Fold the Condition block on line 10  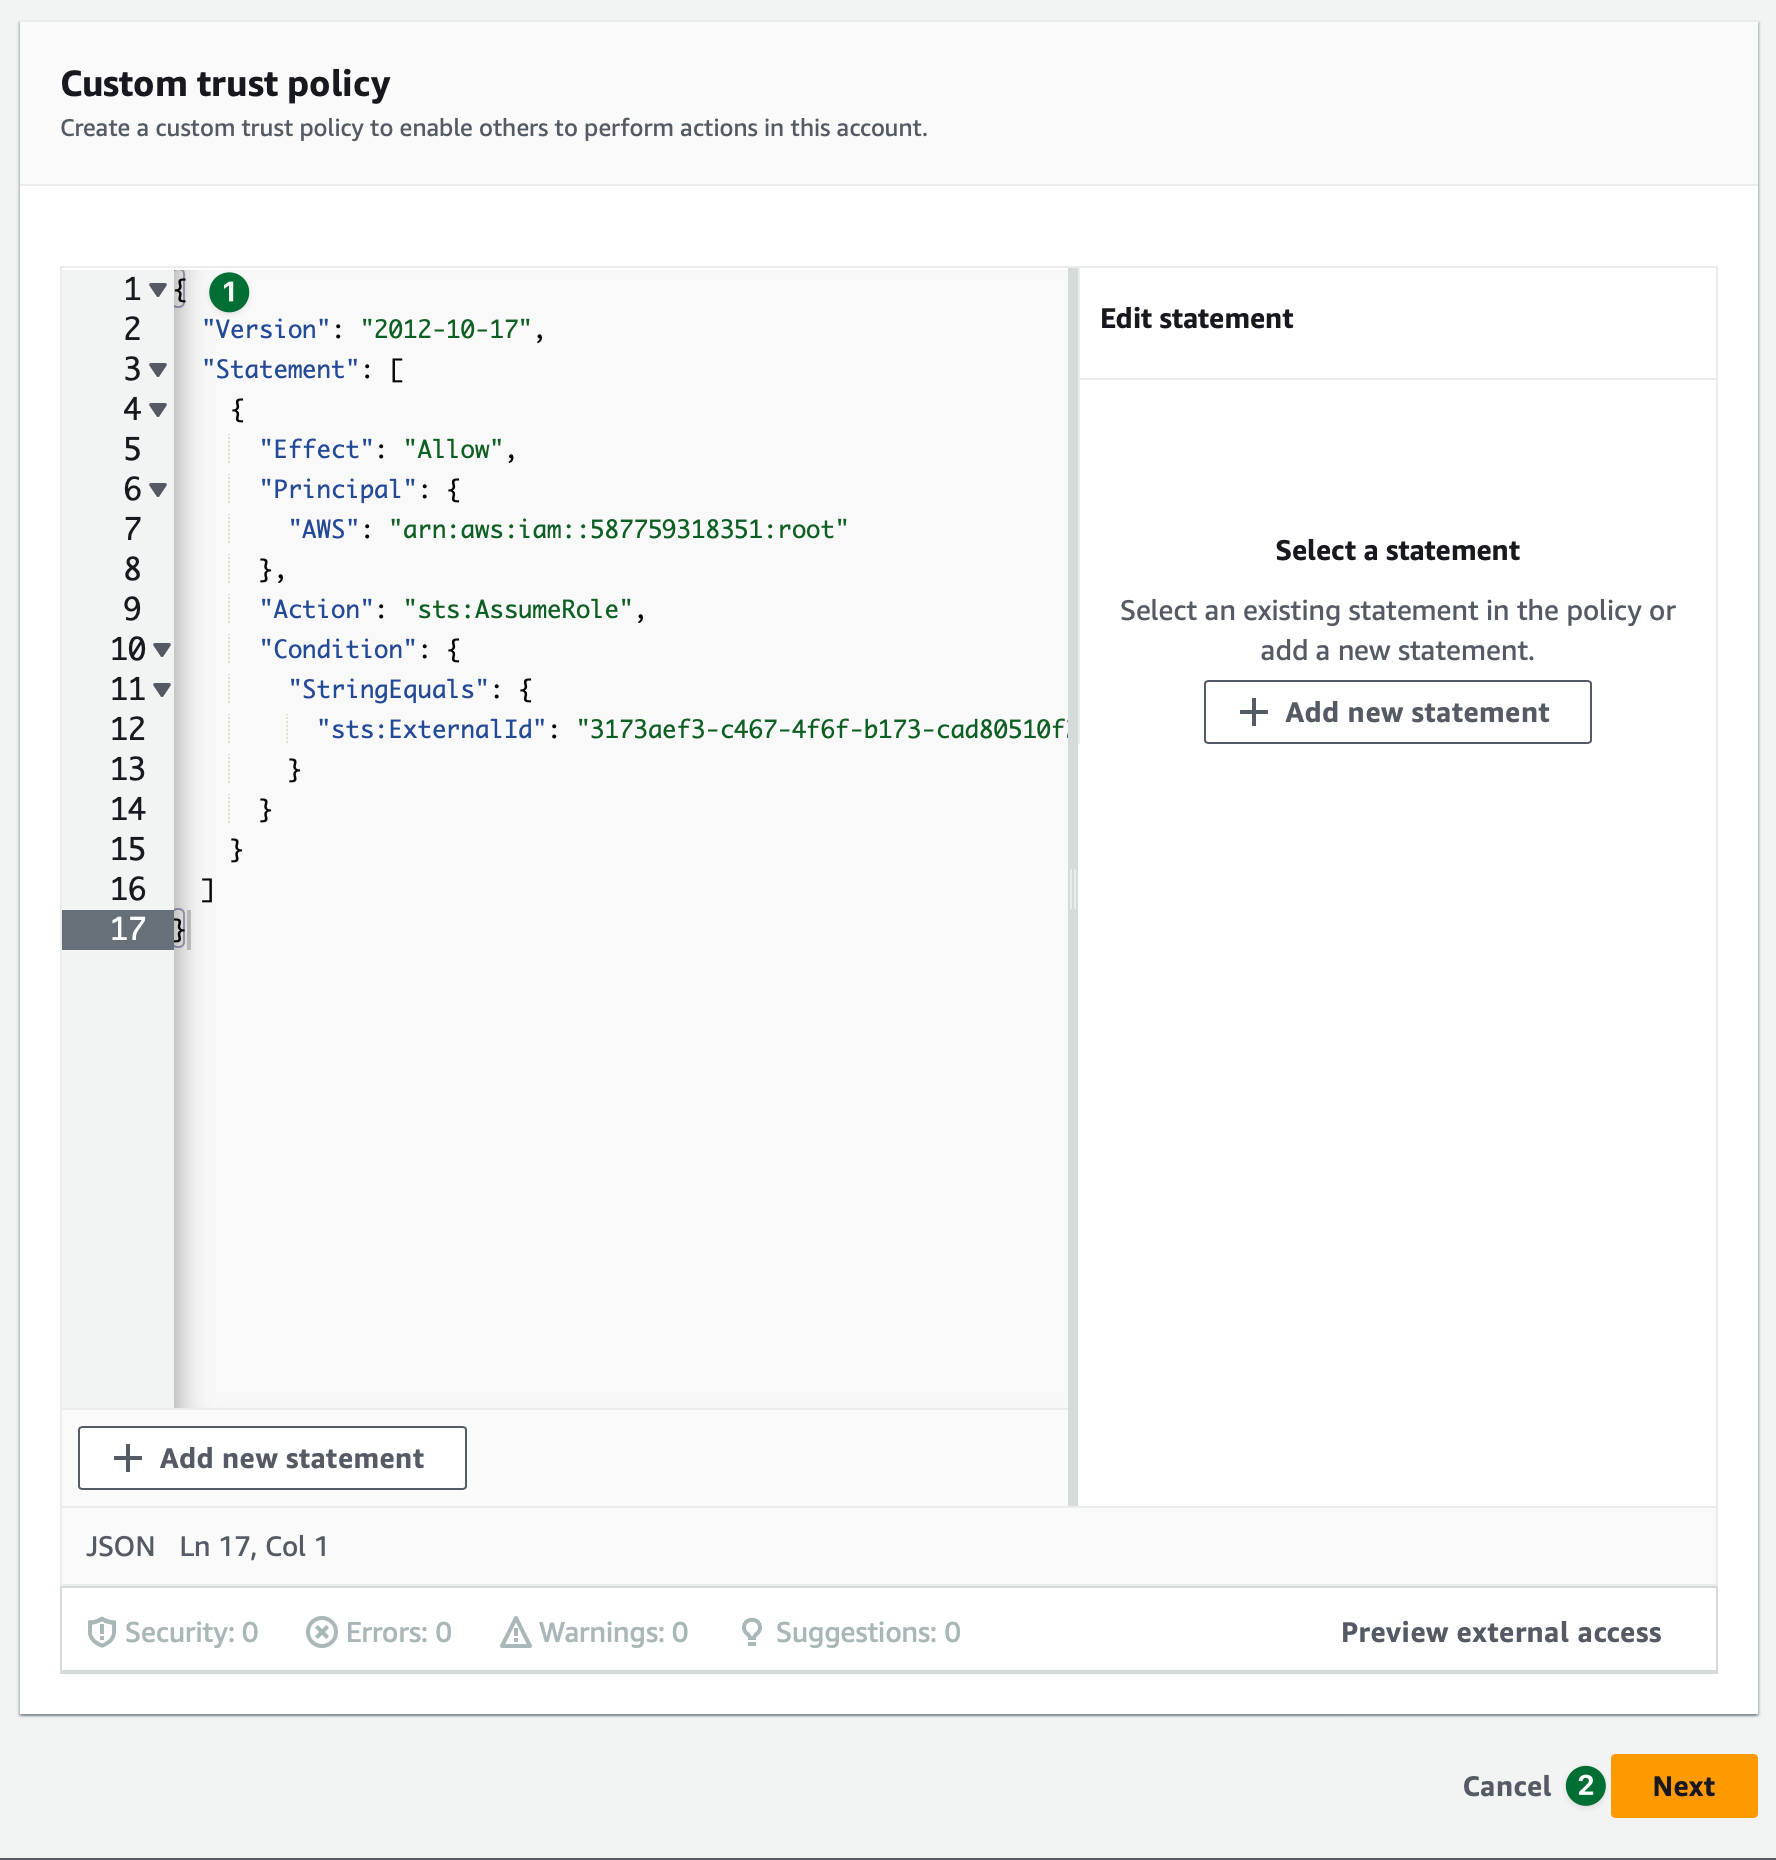coord(162,650)
